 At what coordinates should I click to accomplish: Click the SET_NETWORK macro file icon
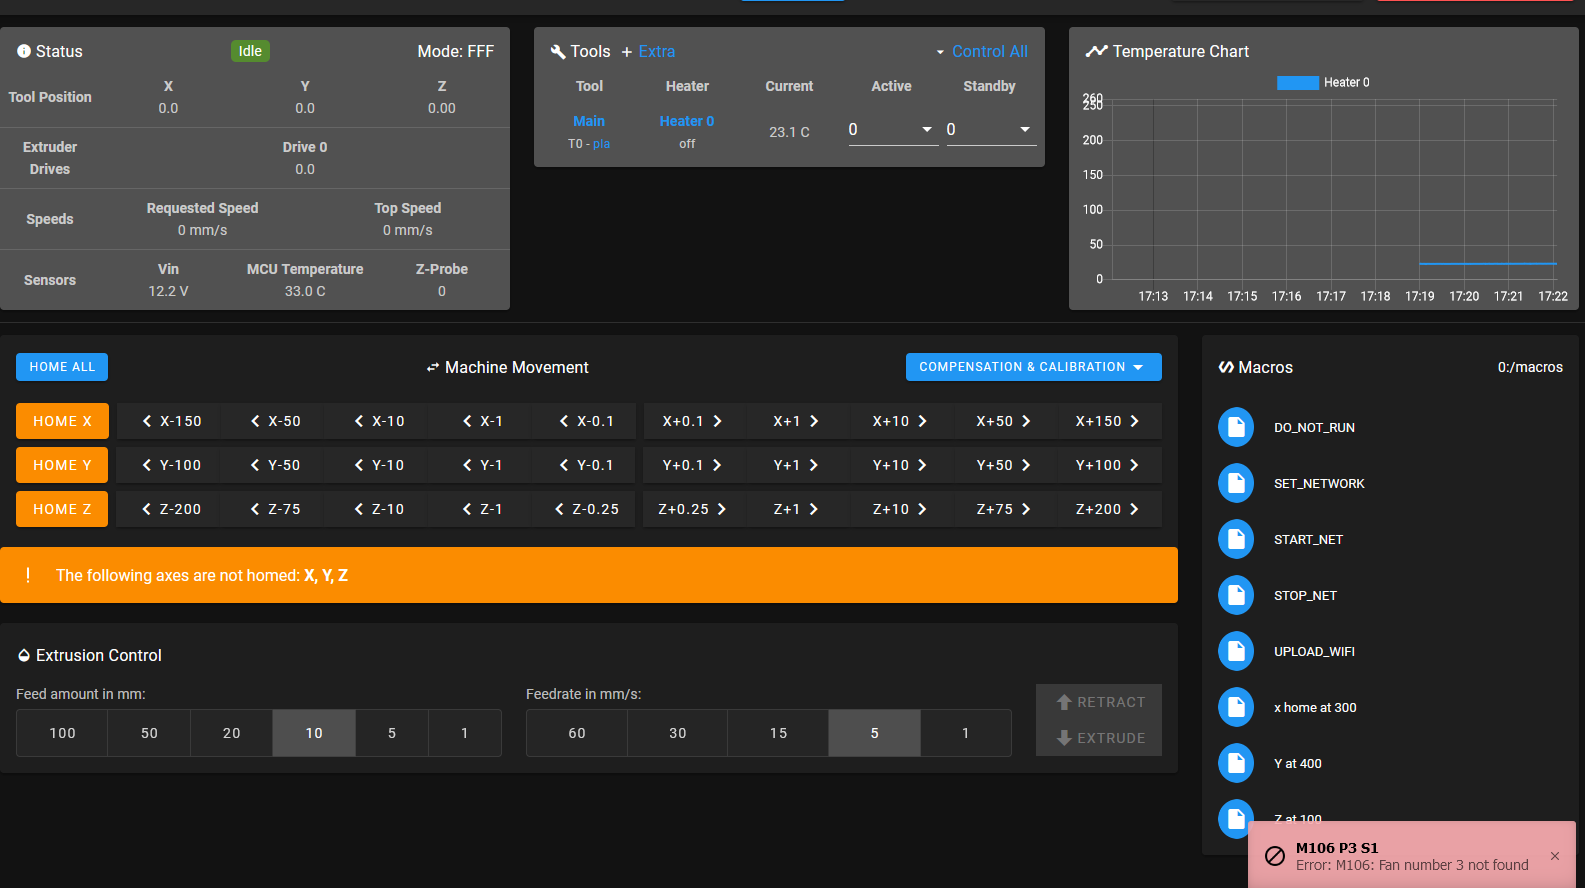click(1236, 483)
